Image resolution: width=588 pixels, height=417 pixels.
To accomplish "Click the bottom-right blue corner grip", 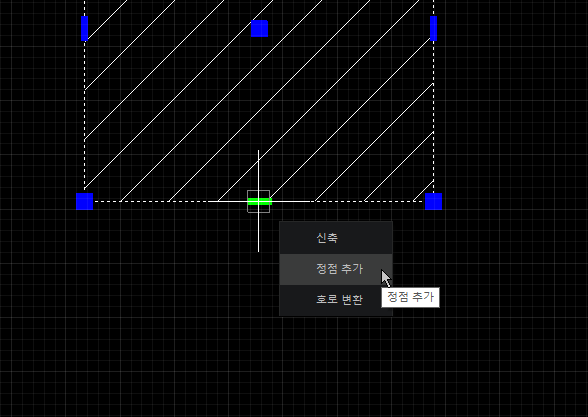I will [x=434, y=201].
